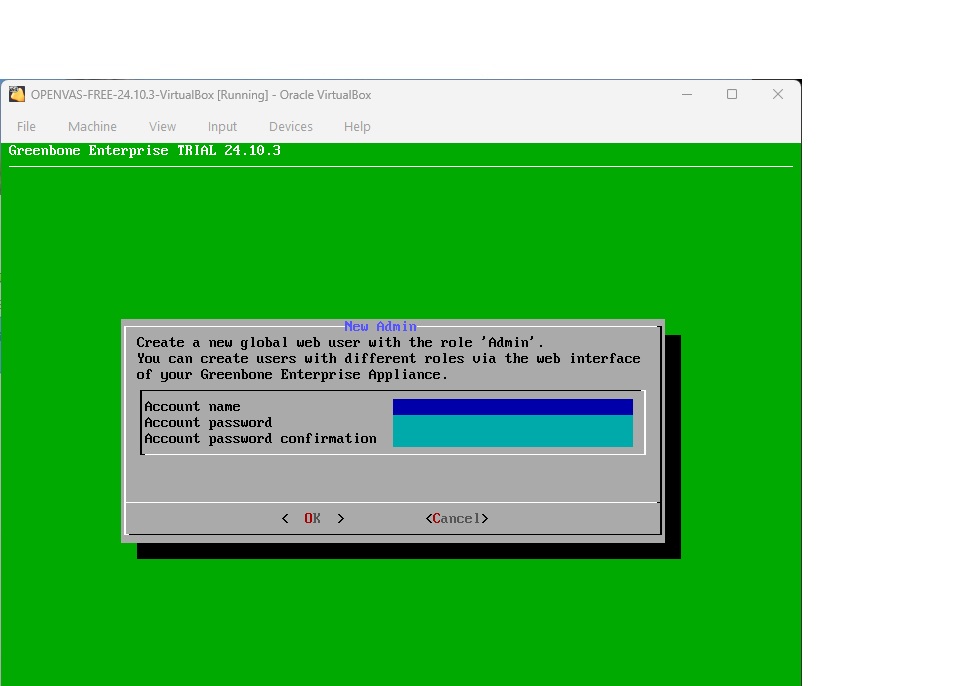Click the window title text in the title bar
Image resolution: width=960 pixels, height=686 pixels.
click(x=200, y=95)
